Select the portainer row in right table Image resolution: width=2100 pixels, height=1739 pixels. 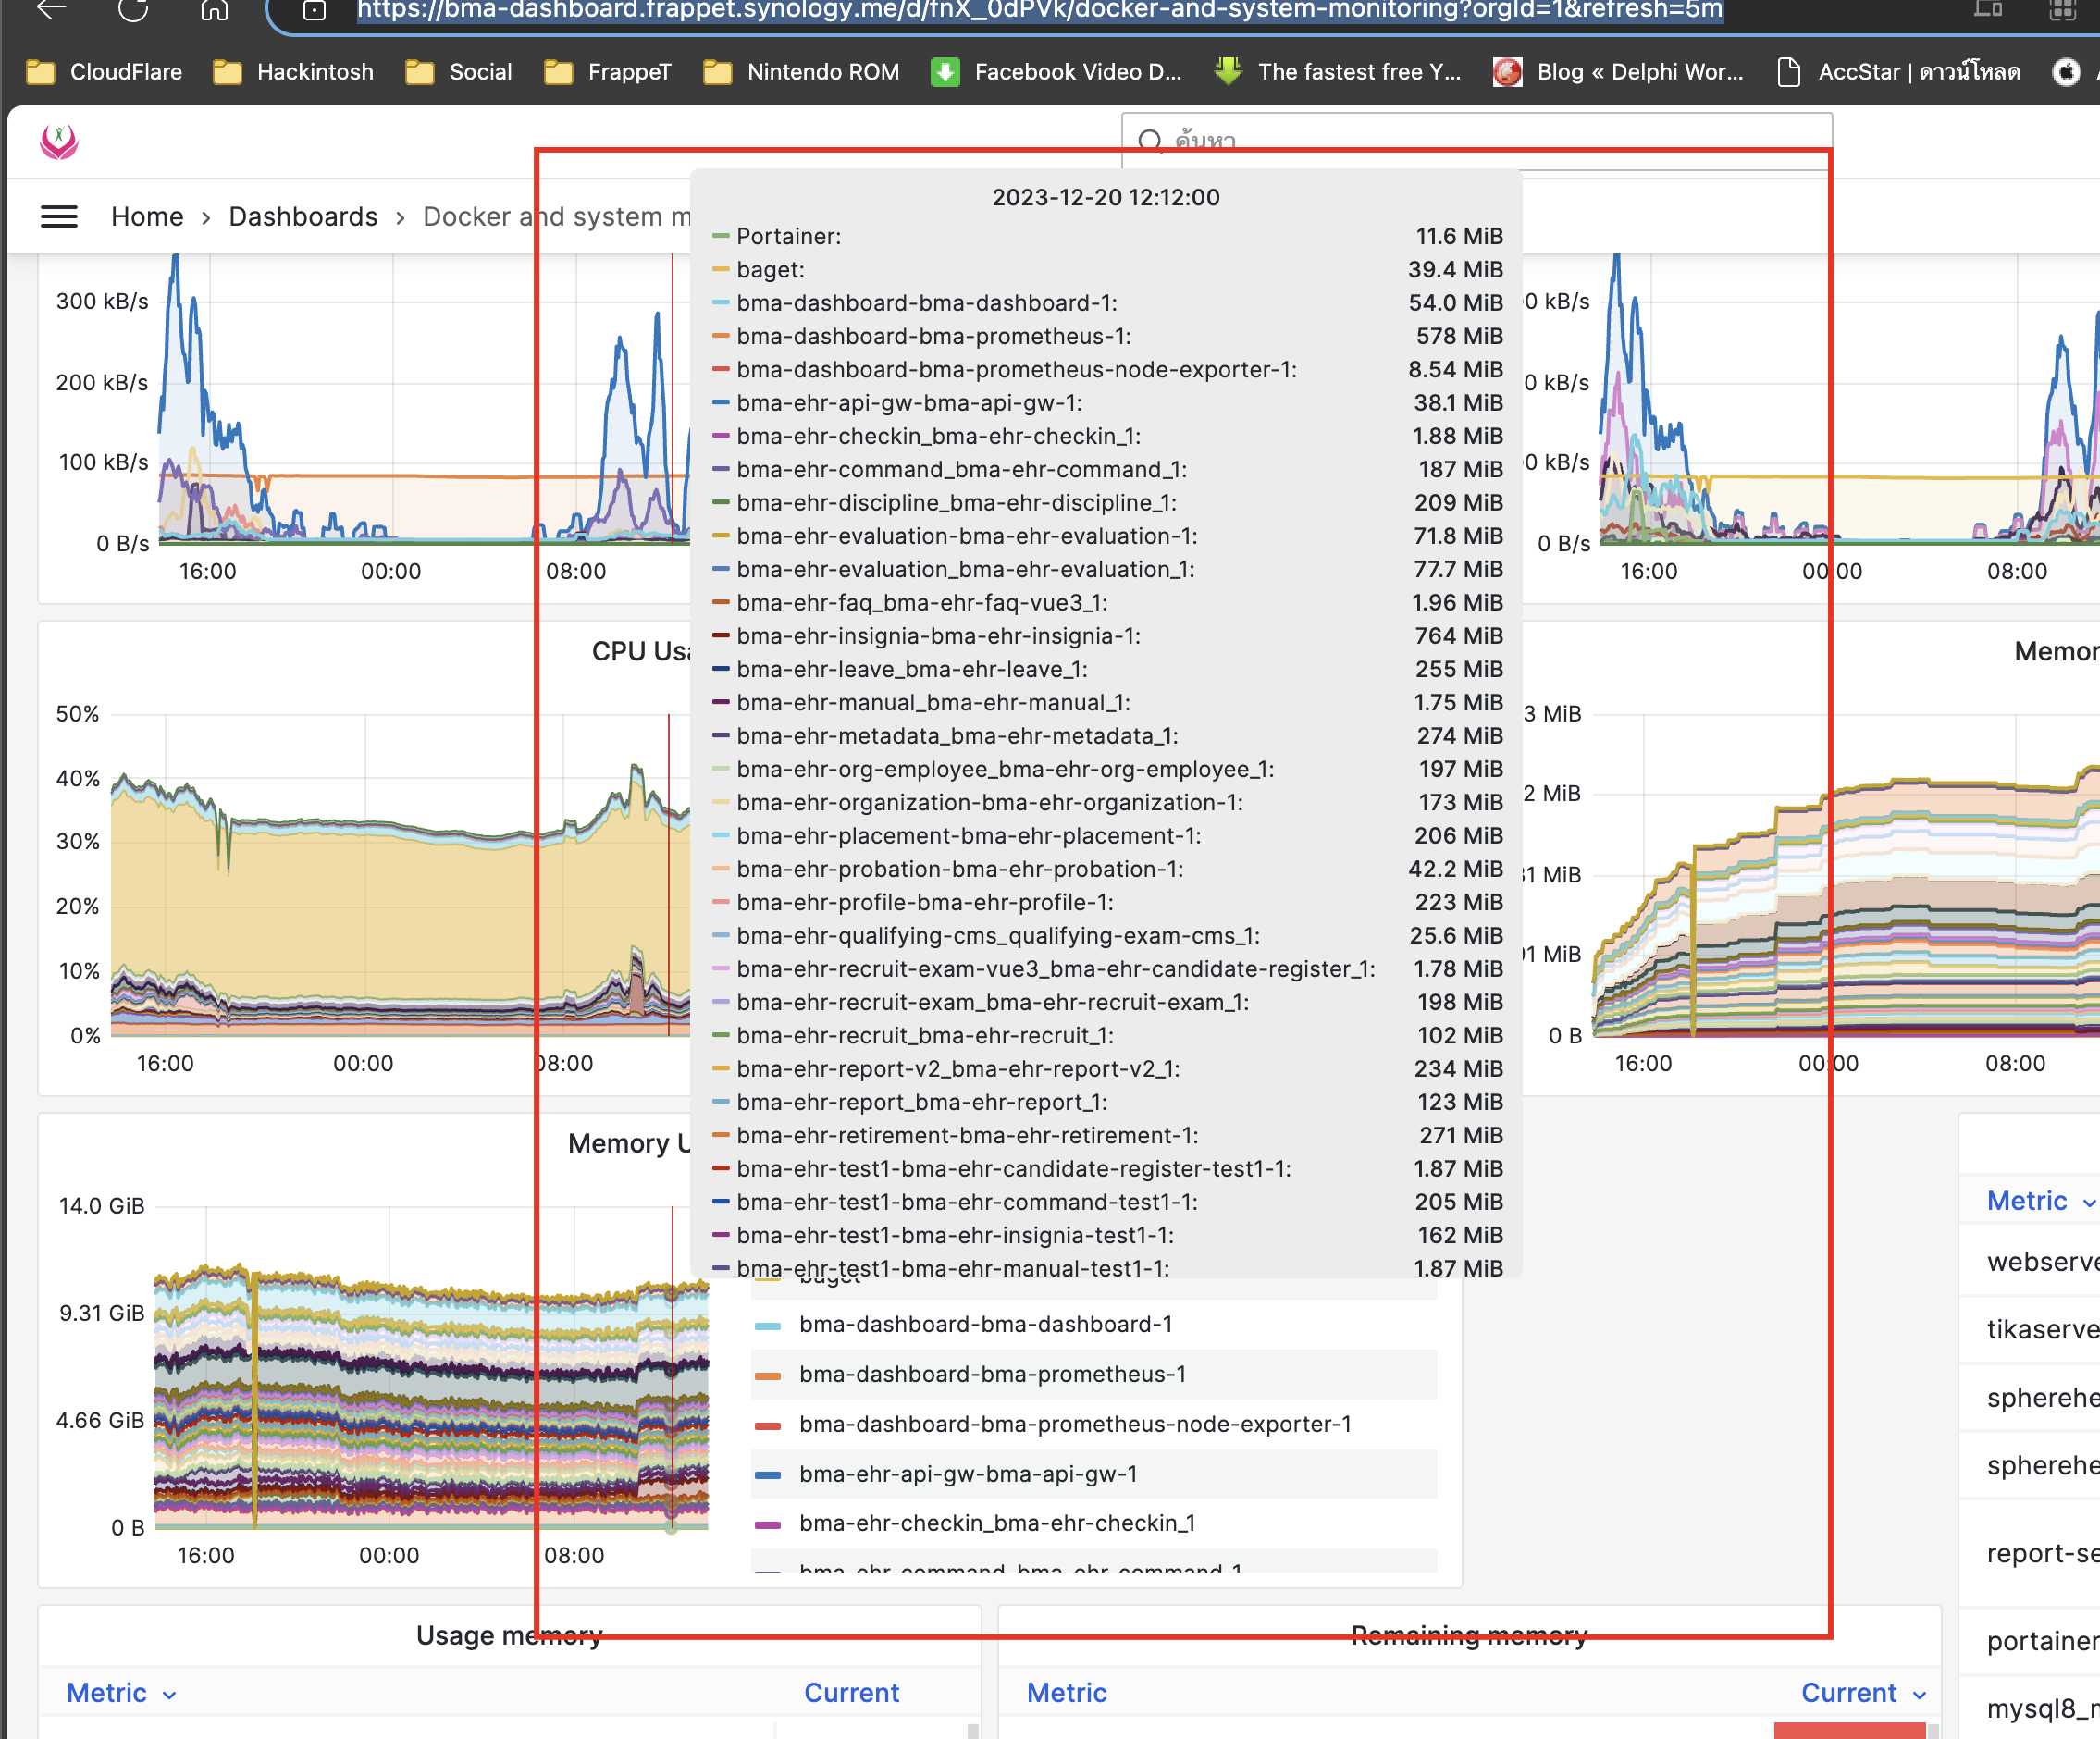[x=2030, y=1641]
